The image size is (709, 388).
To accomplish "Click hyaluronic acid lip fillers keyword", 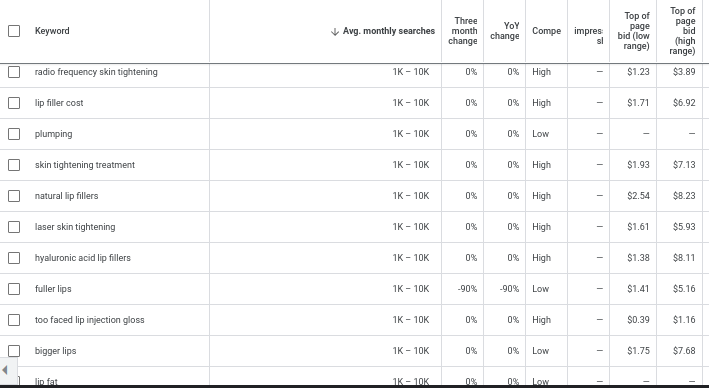I will point(83,258).
